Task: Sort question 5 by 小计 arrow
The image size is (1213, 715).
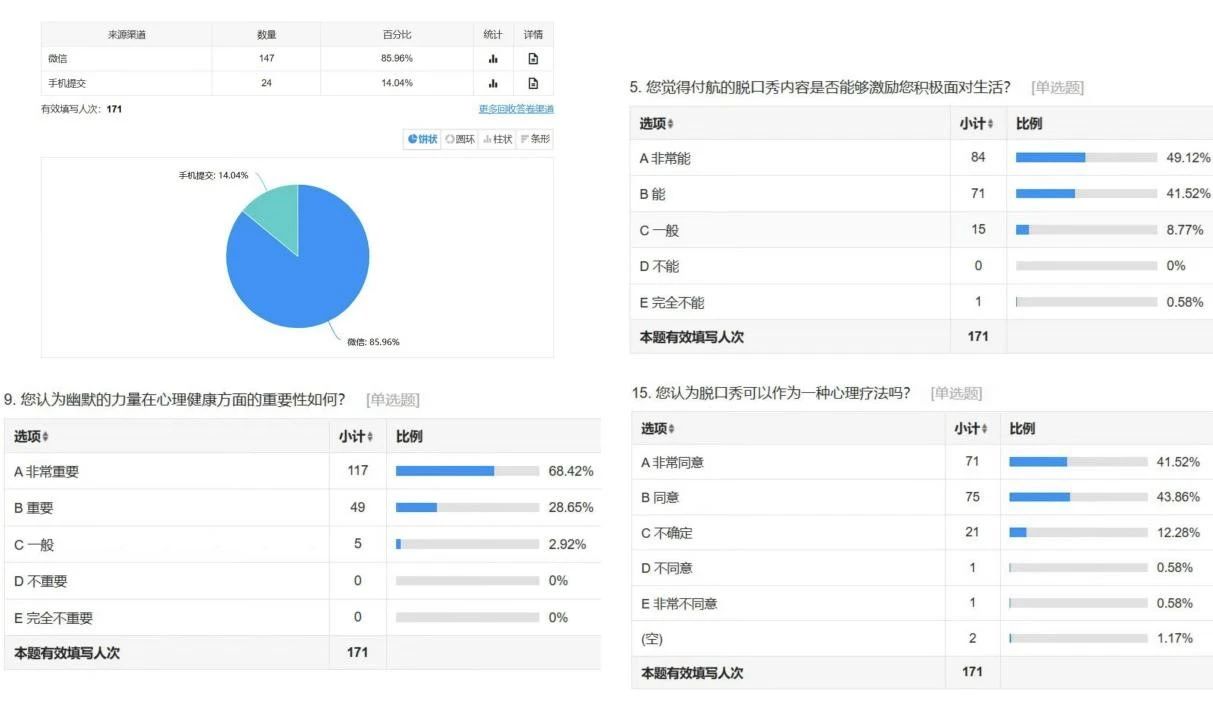Action: click(992, 124)
